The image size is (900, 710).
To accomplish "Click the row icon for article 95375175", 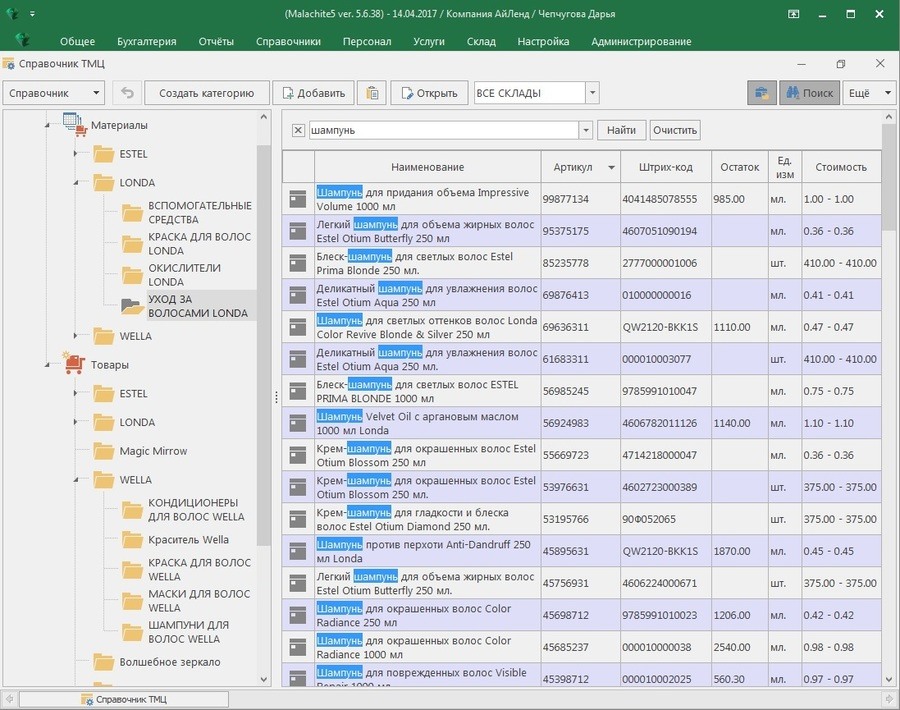I will coord(298,231).
